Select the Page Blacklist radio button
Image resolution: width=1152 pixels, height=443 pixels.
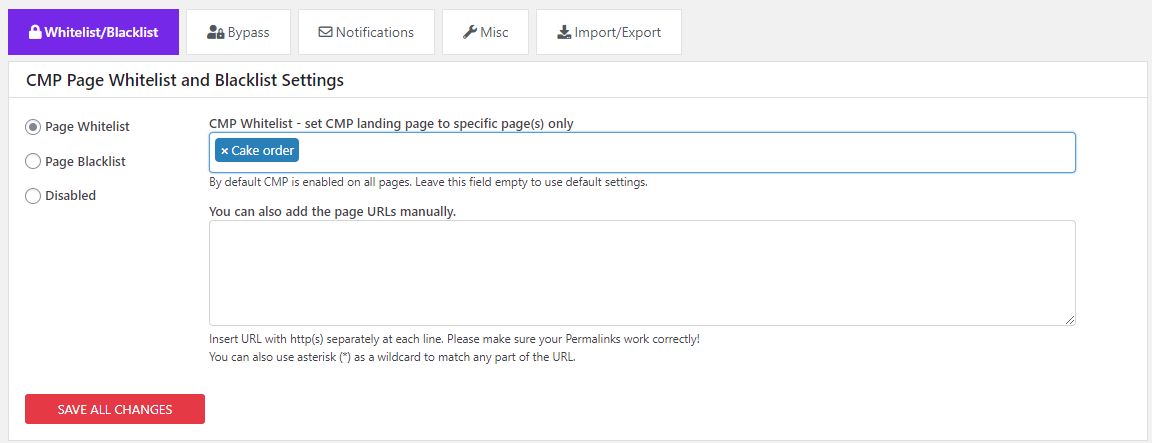tap(33, 161)
